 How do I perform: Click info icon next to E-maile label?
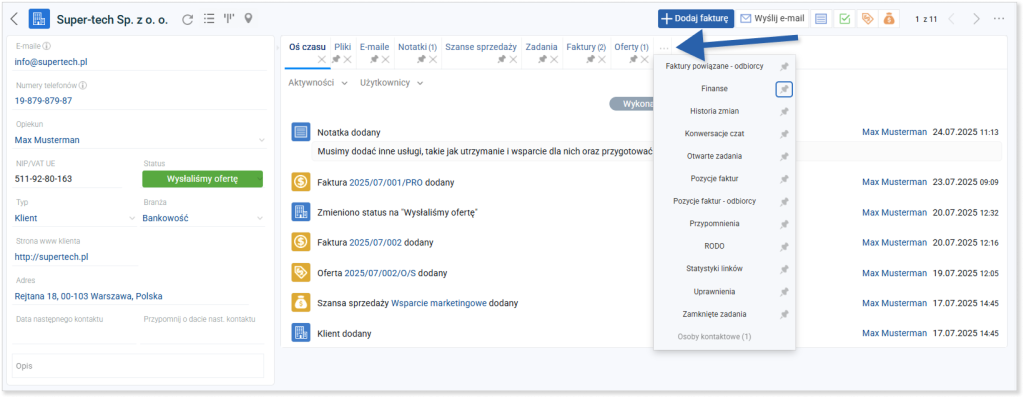pos(47,46)
